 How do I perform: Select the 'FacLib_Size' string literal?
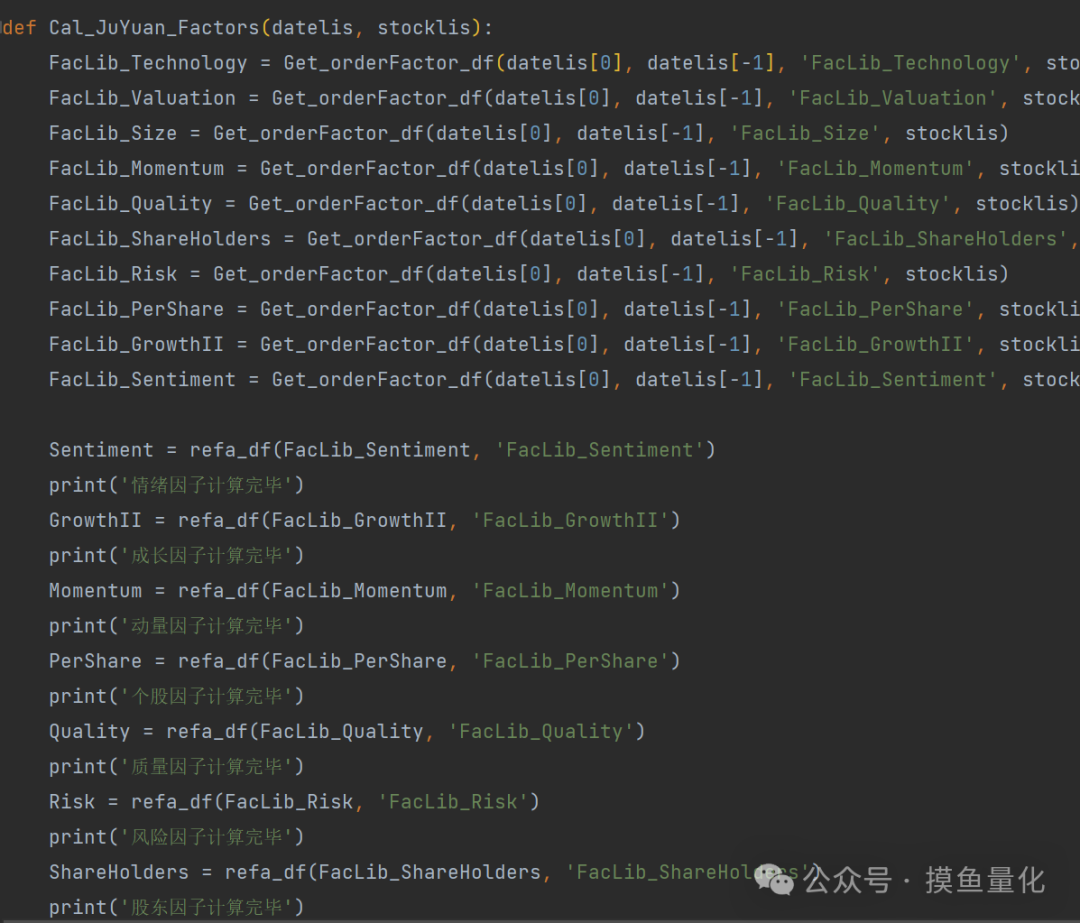pyautogui.click(x=812, y=133)
